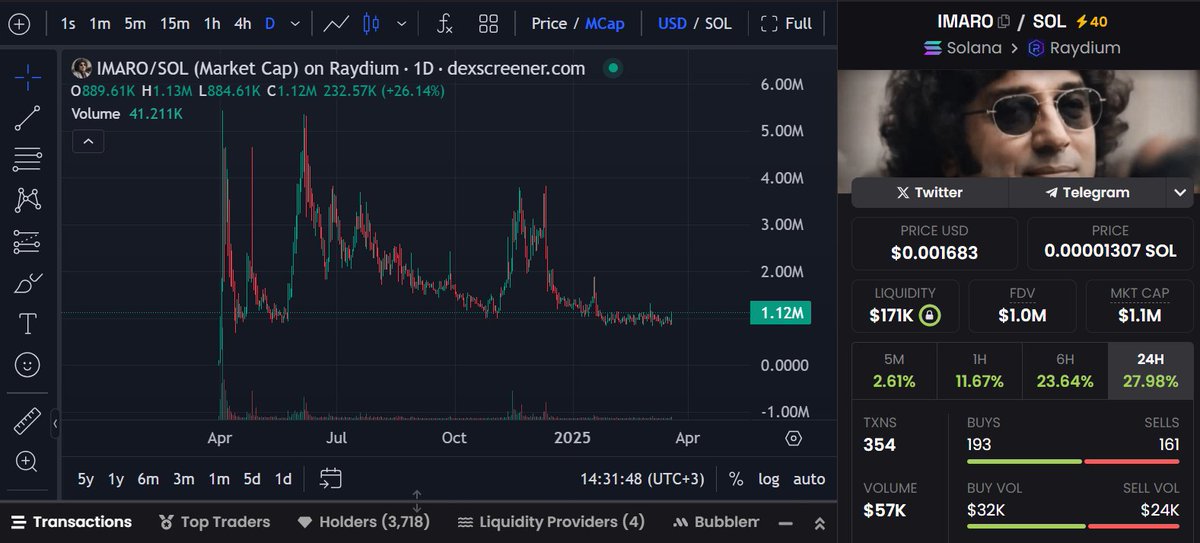Select the 5M stats period
The image size is (1200, 543).
pyautogui.click(x=894, y=371)
